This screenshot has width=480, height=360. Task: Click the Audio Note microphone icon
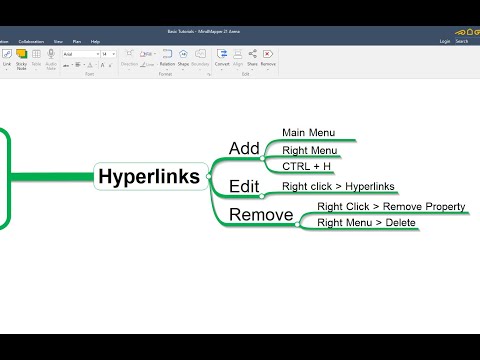51,54
